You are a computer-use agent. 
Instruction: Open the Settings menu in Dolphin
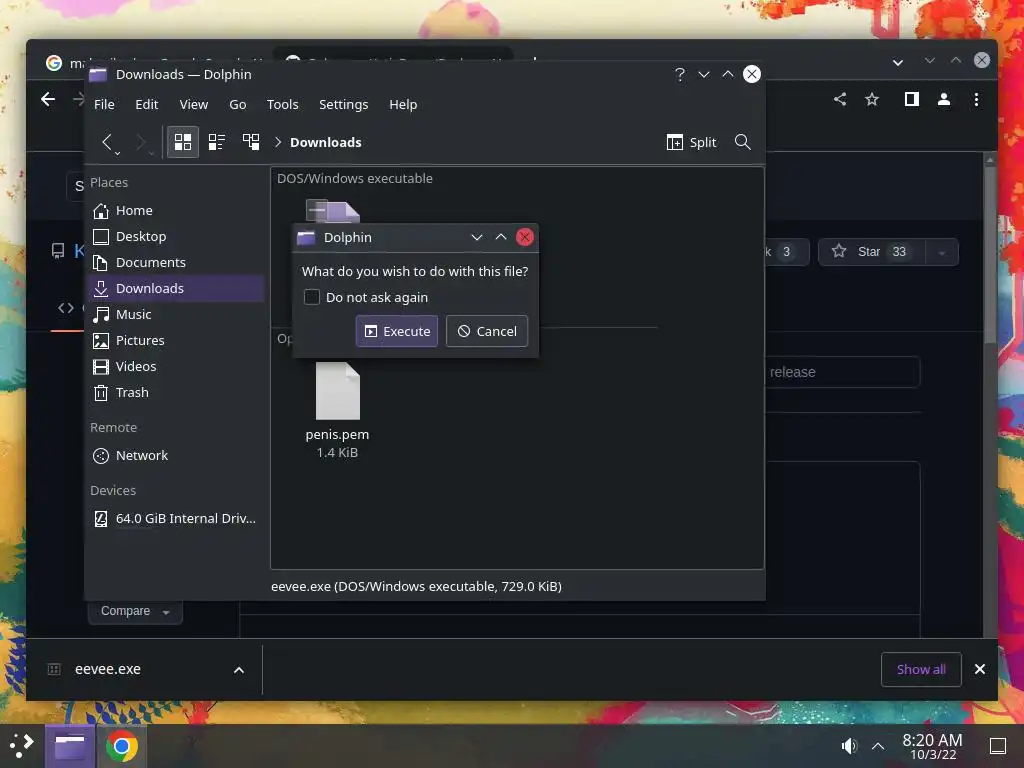pyautogui.click(x=344, y=104)
